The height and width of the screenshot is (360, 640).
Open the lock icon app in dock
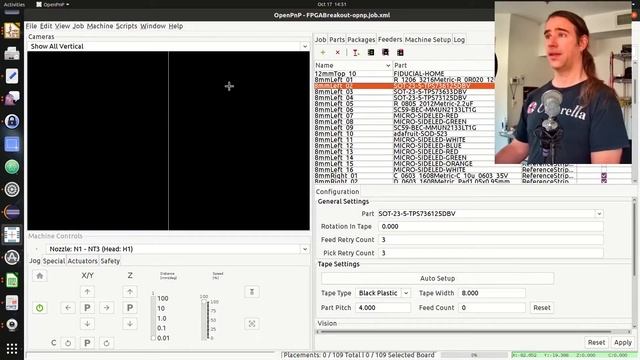pos(12,121)
